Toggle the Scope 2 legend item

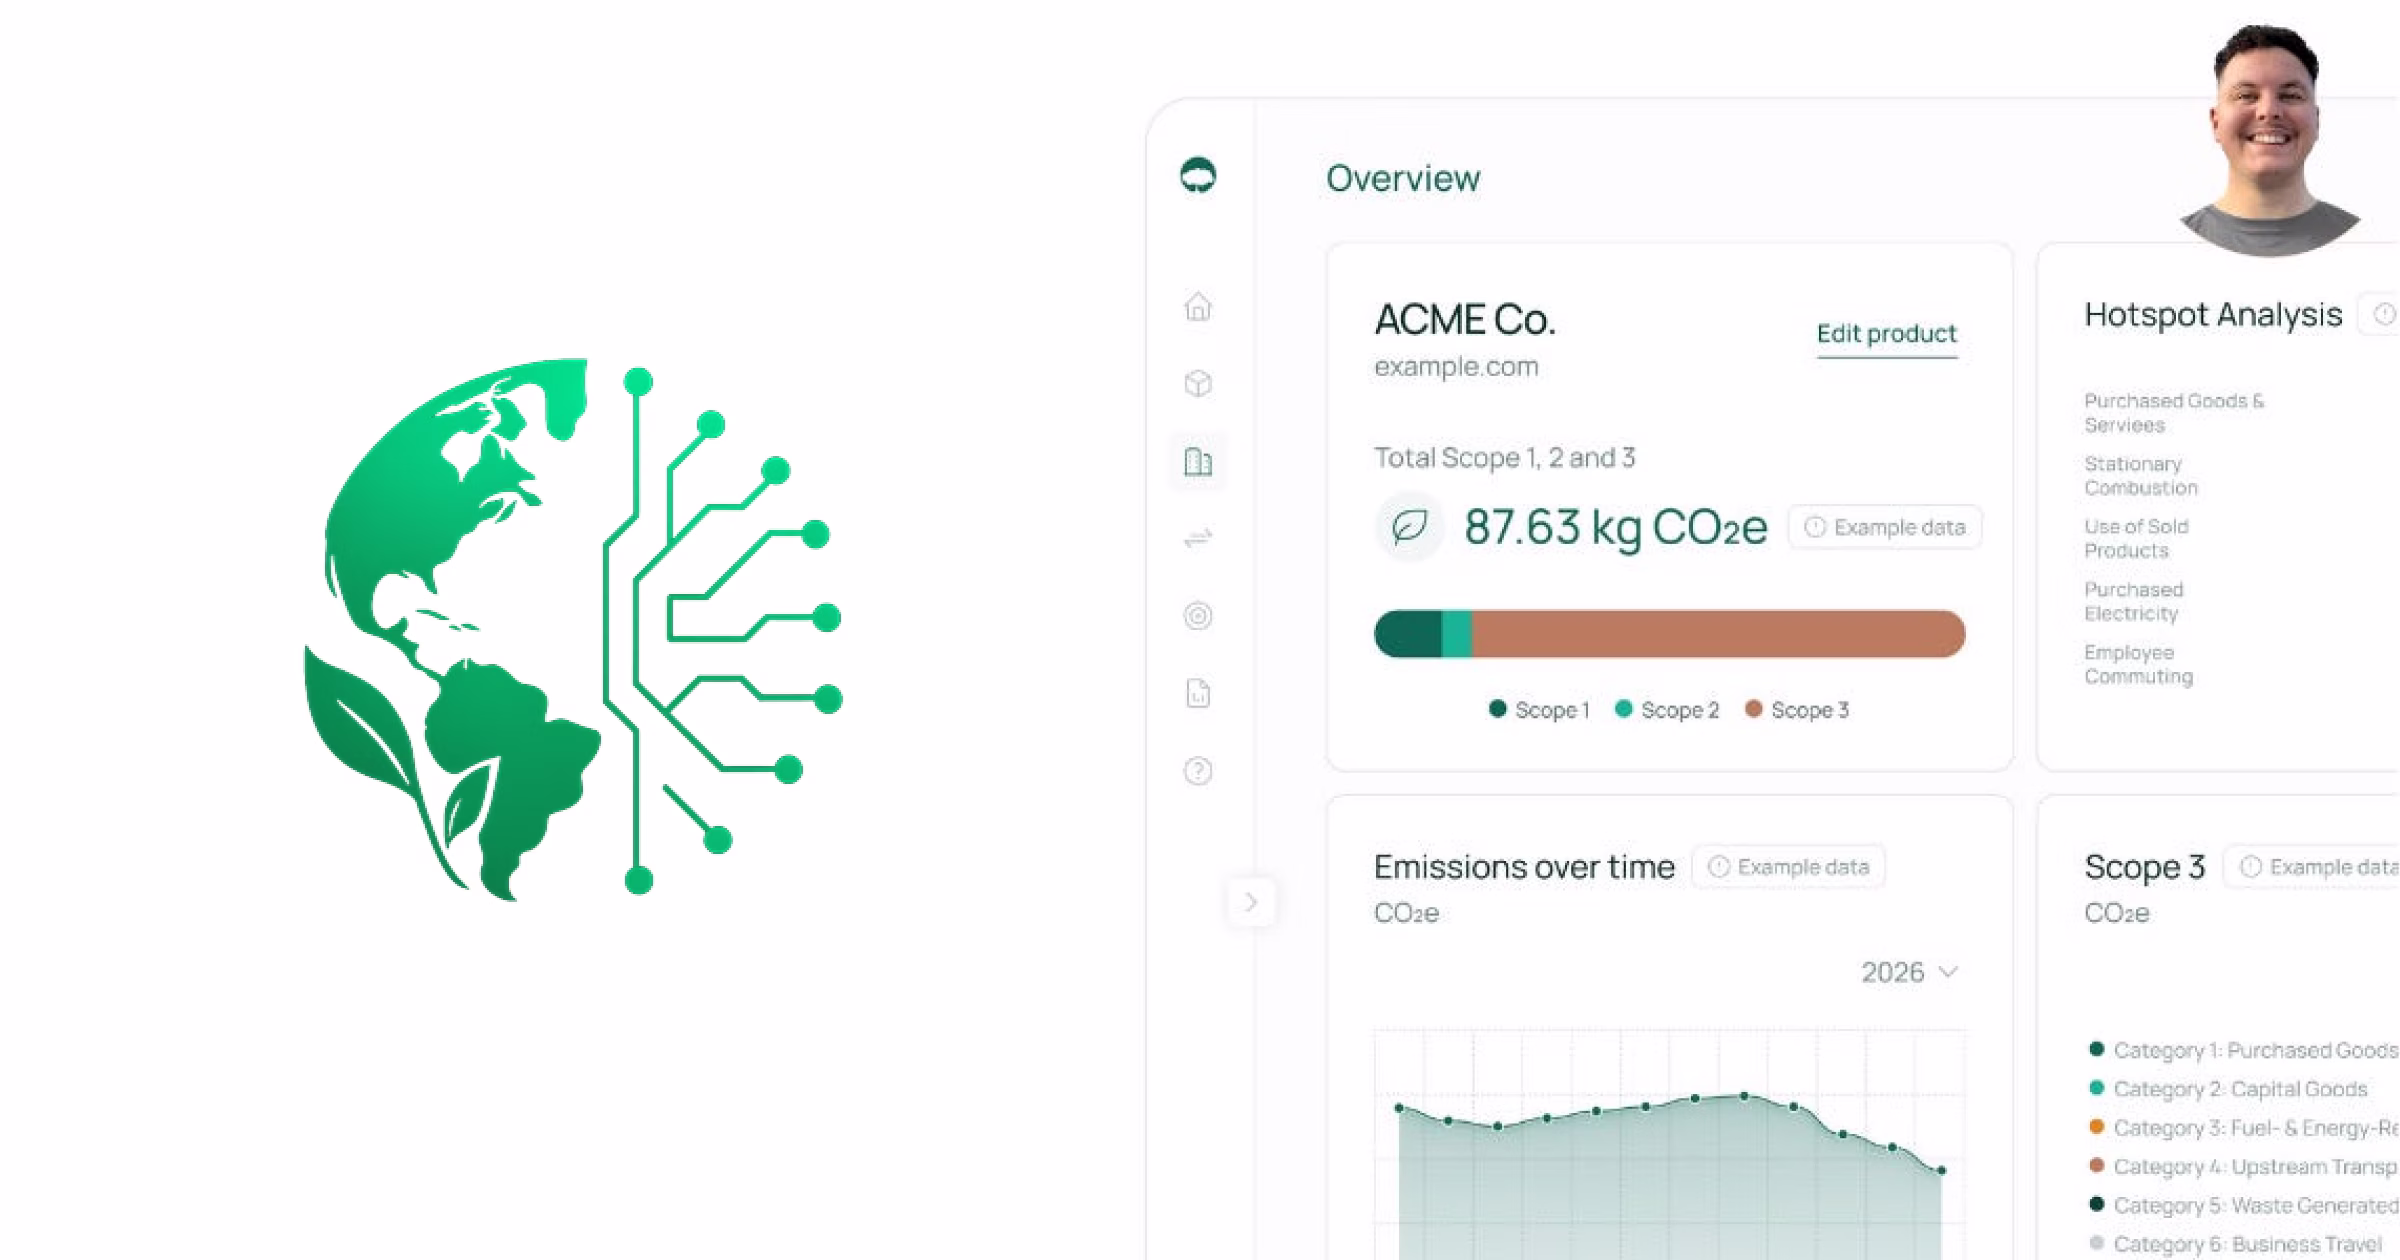coord(1667,710)
